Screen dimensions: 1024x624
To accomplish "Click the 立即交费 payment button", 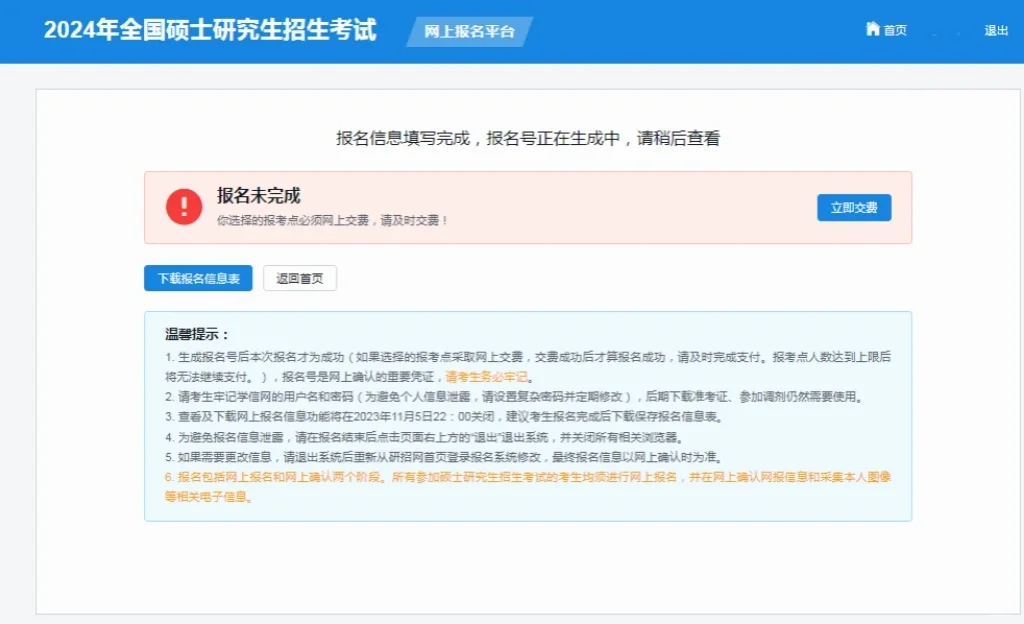I will pos(853,207).
